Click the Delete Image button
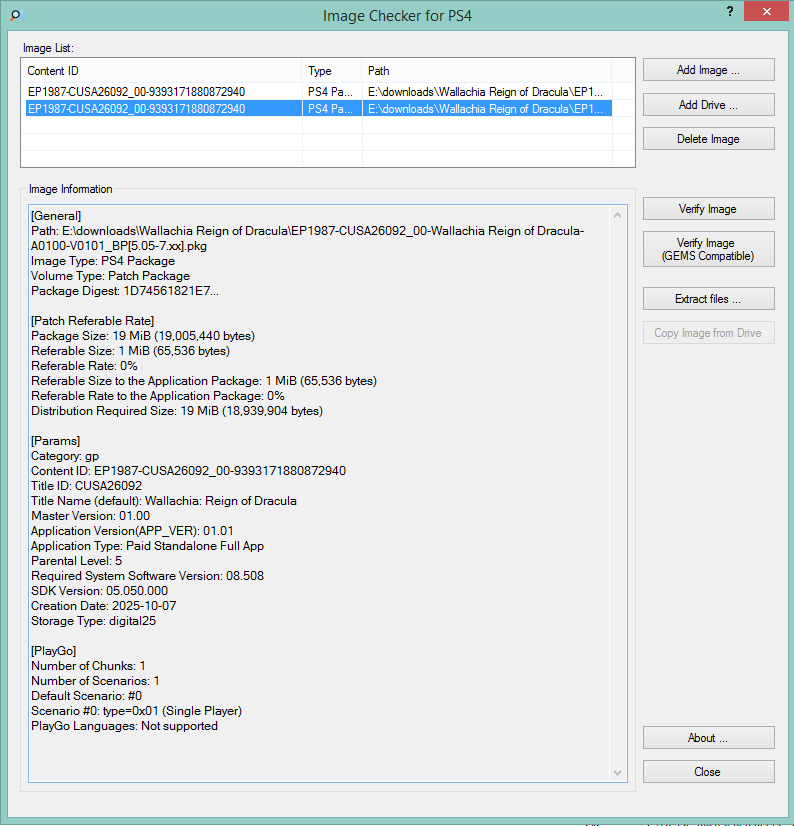This screenshot has height=826, width=794. 708,139
